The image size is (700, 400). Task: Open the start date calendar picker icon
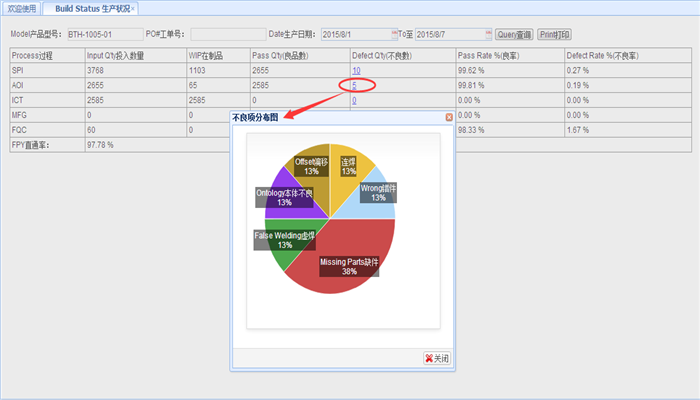click(394, 34)
